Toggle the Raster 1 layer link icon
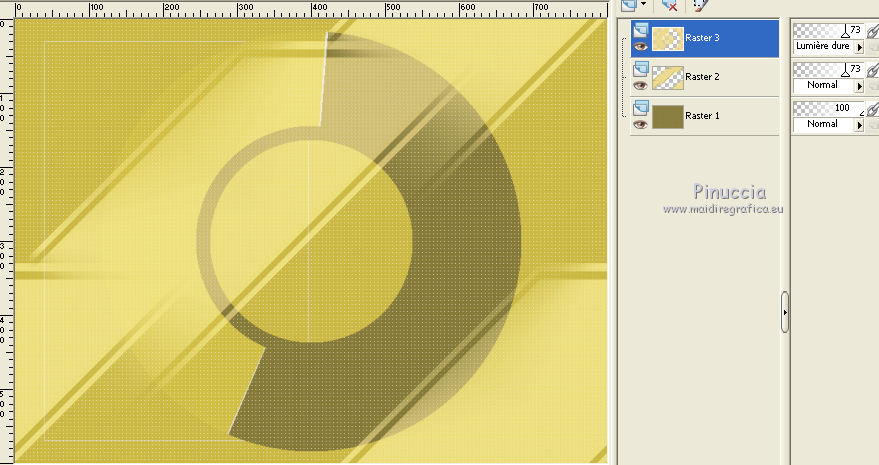Image resolution: width=879 pixels, height=465 pixels. point(872,108)
